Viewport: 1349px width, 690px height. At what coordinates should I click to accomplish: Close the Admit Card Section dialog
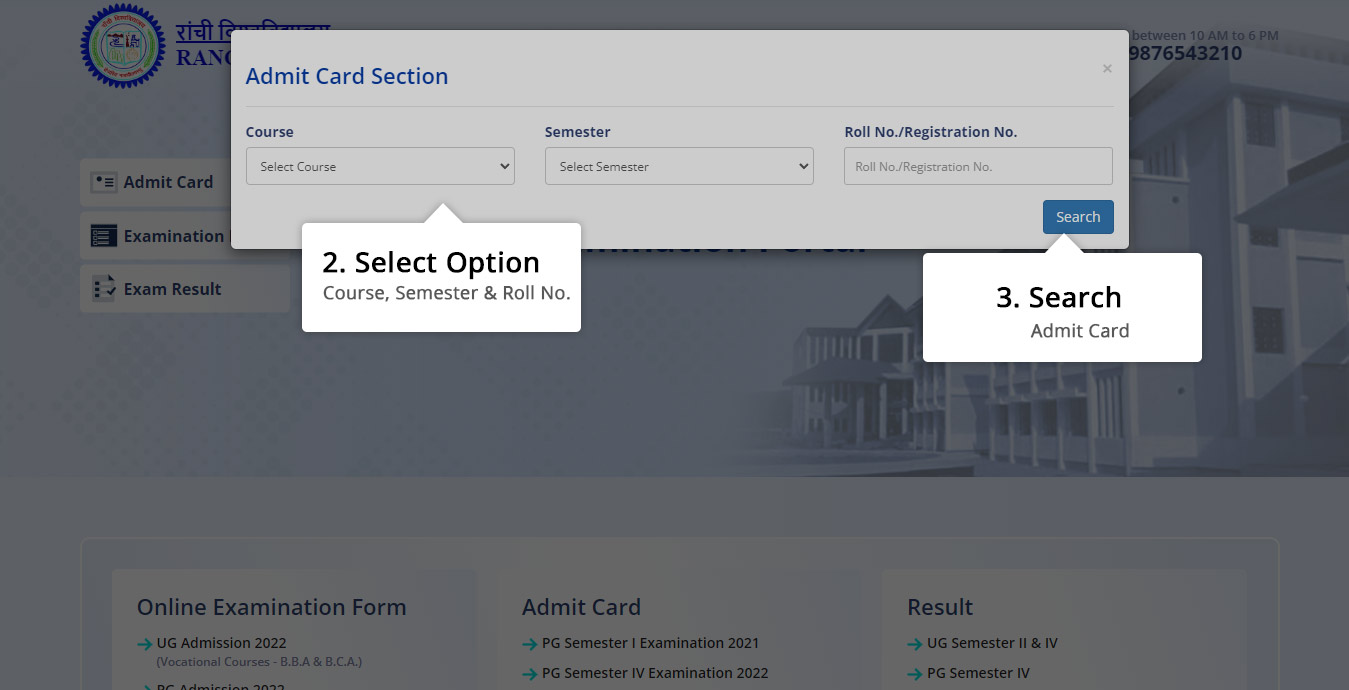[1107, 69]
